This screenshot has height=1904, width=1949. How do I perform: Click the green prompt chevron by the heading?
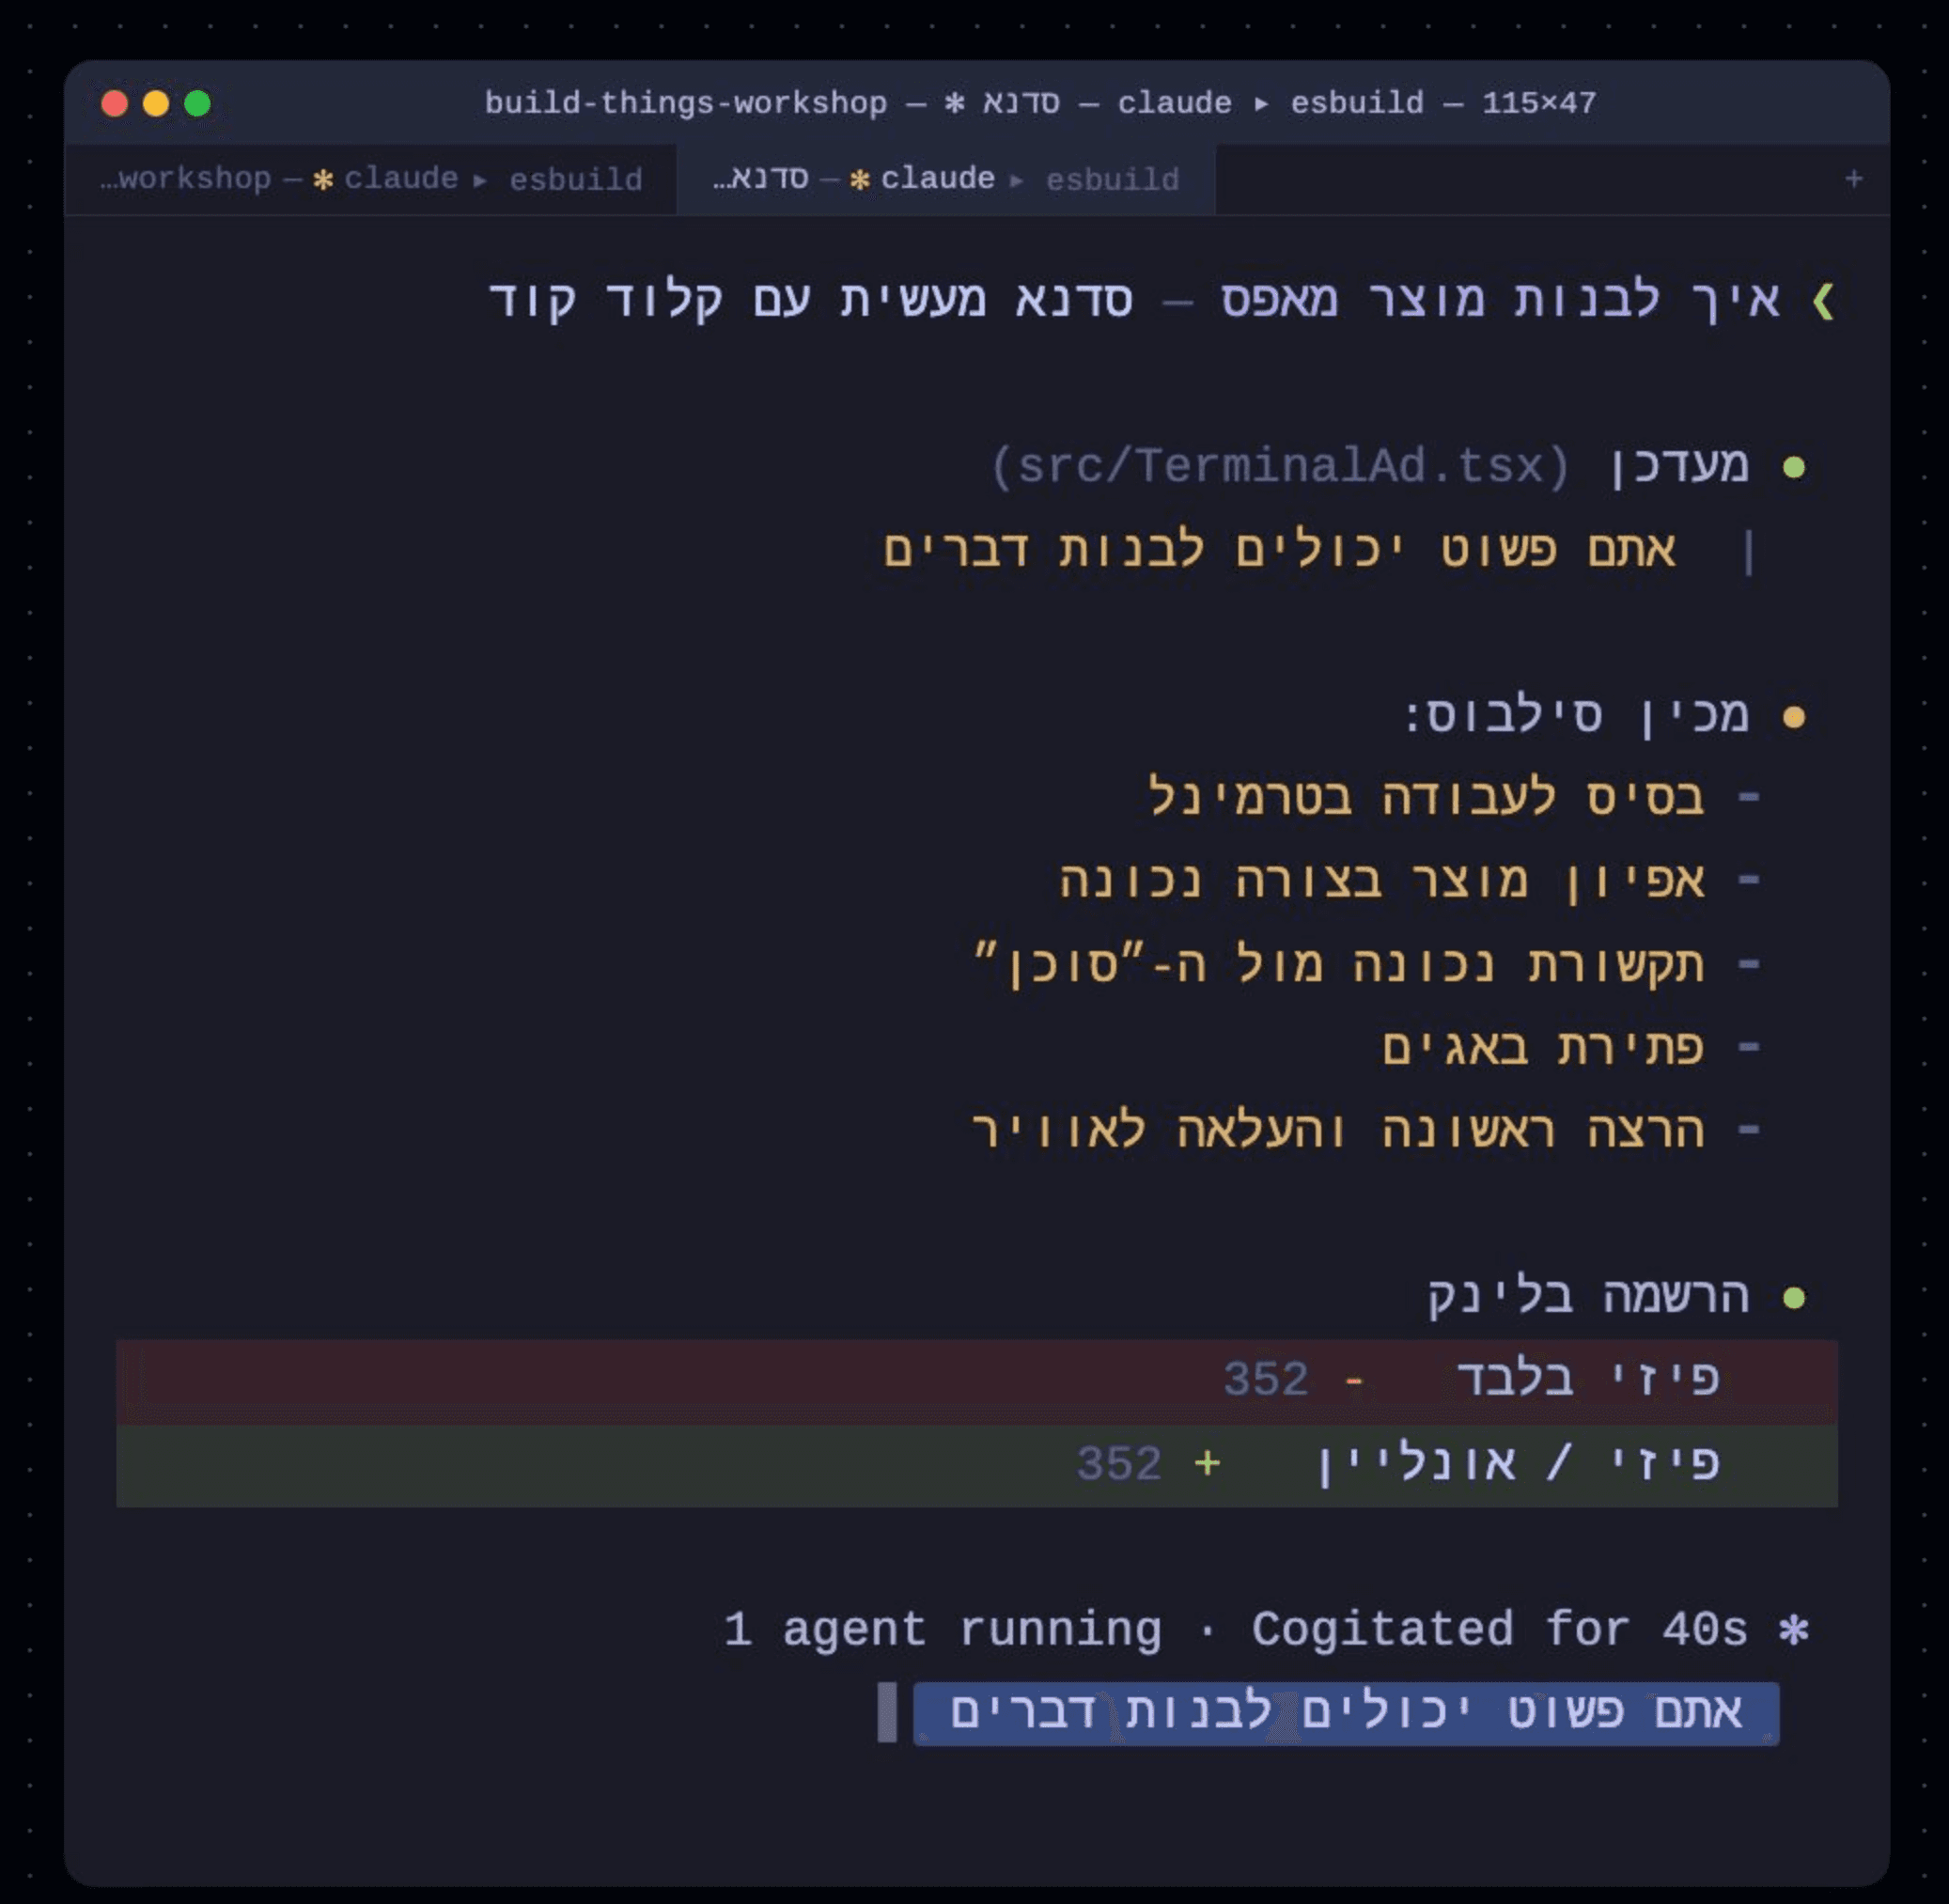click(x=1823, y=301)
